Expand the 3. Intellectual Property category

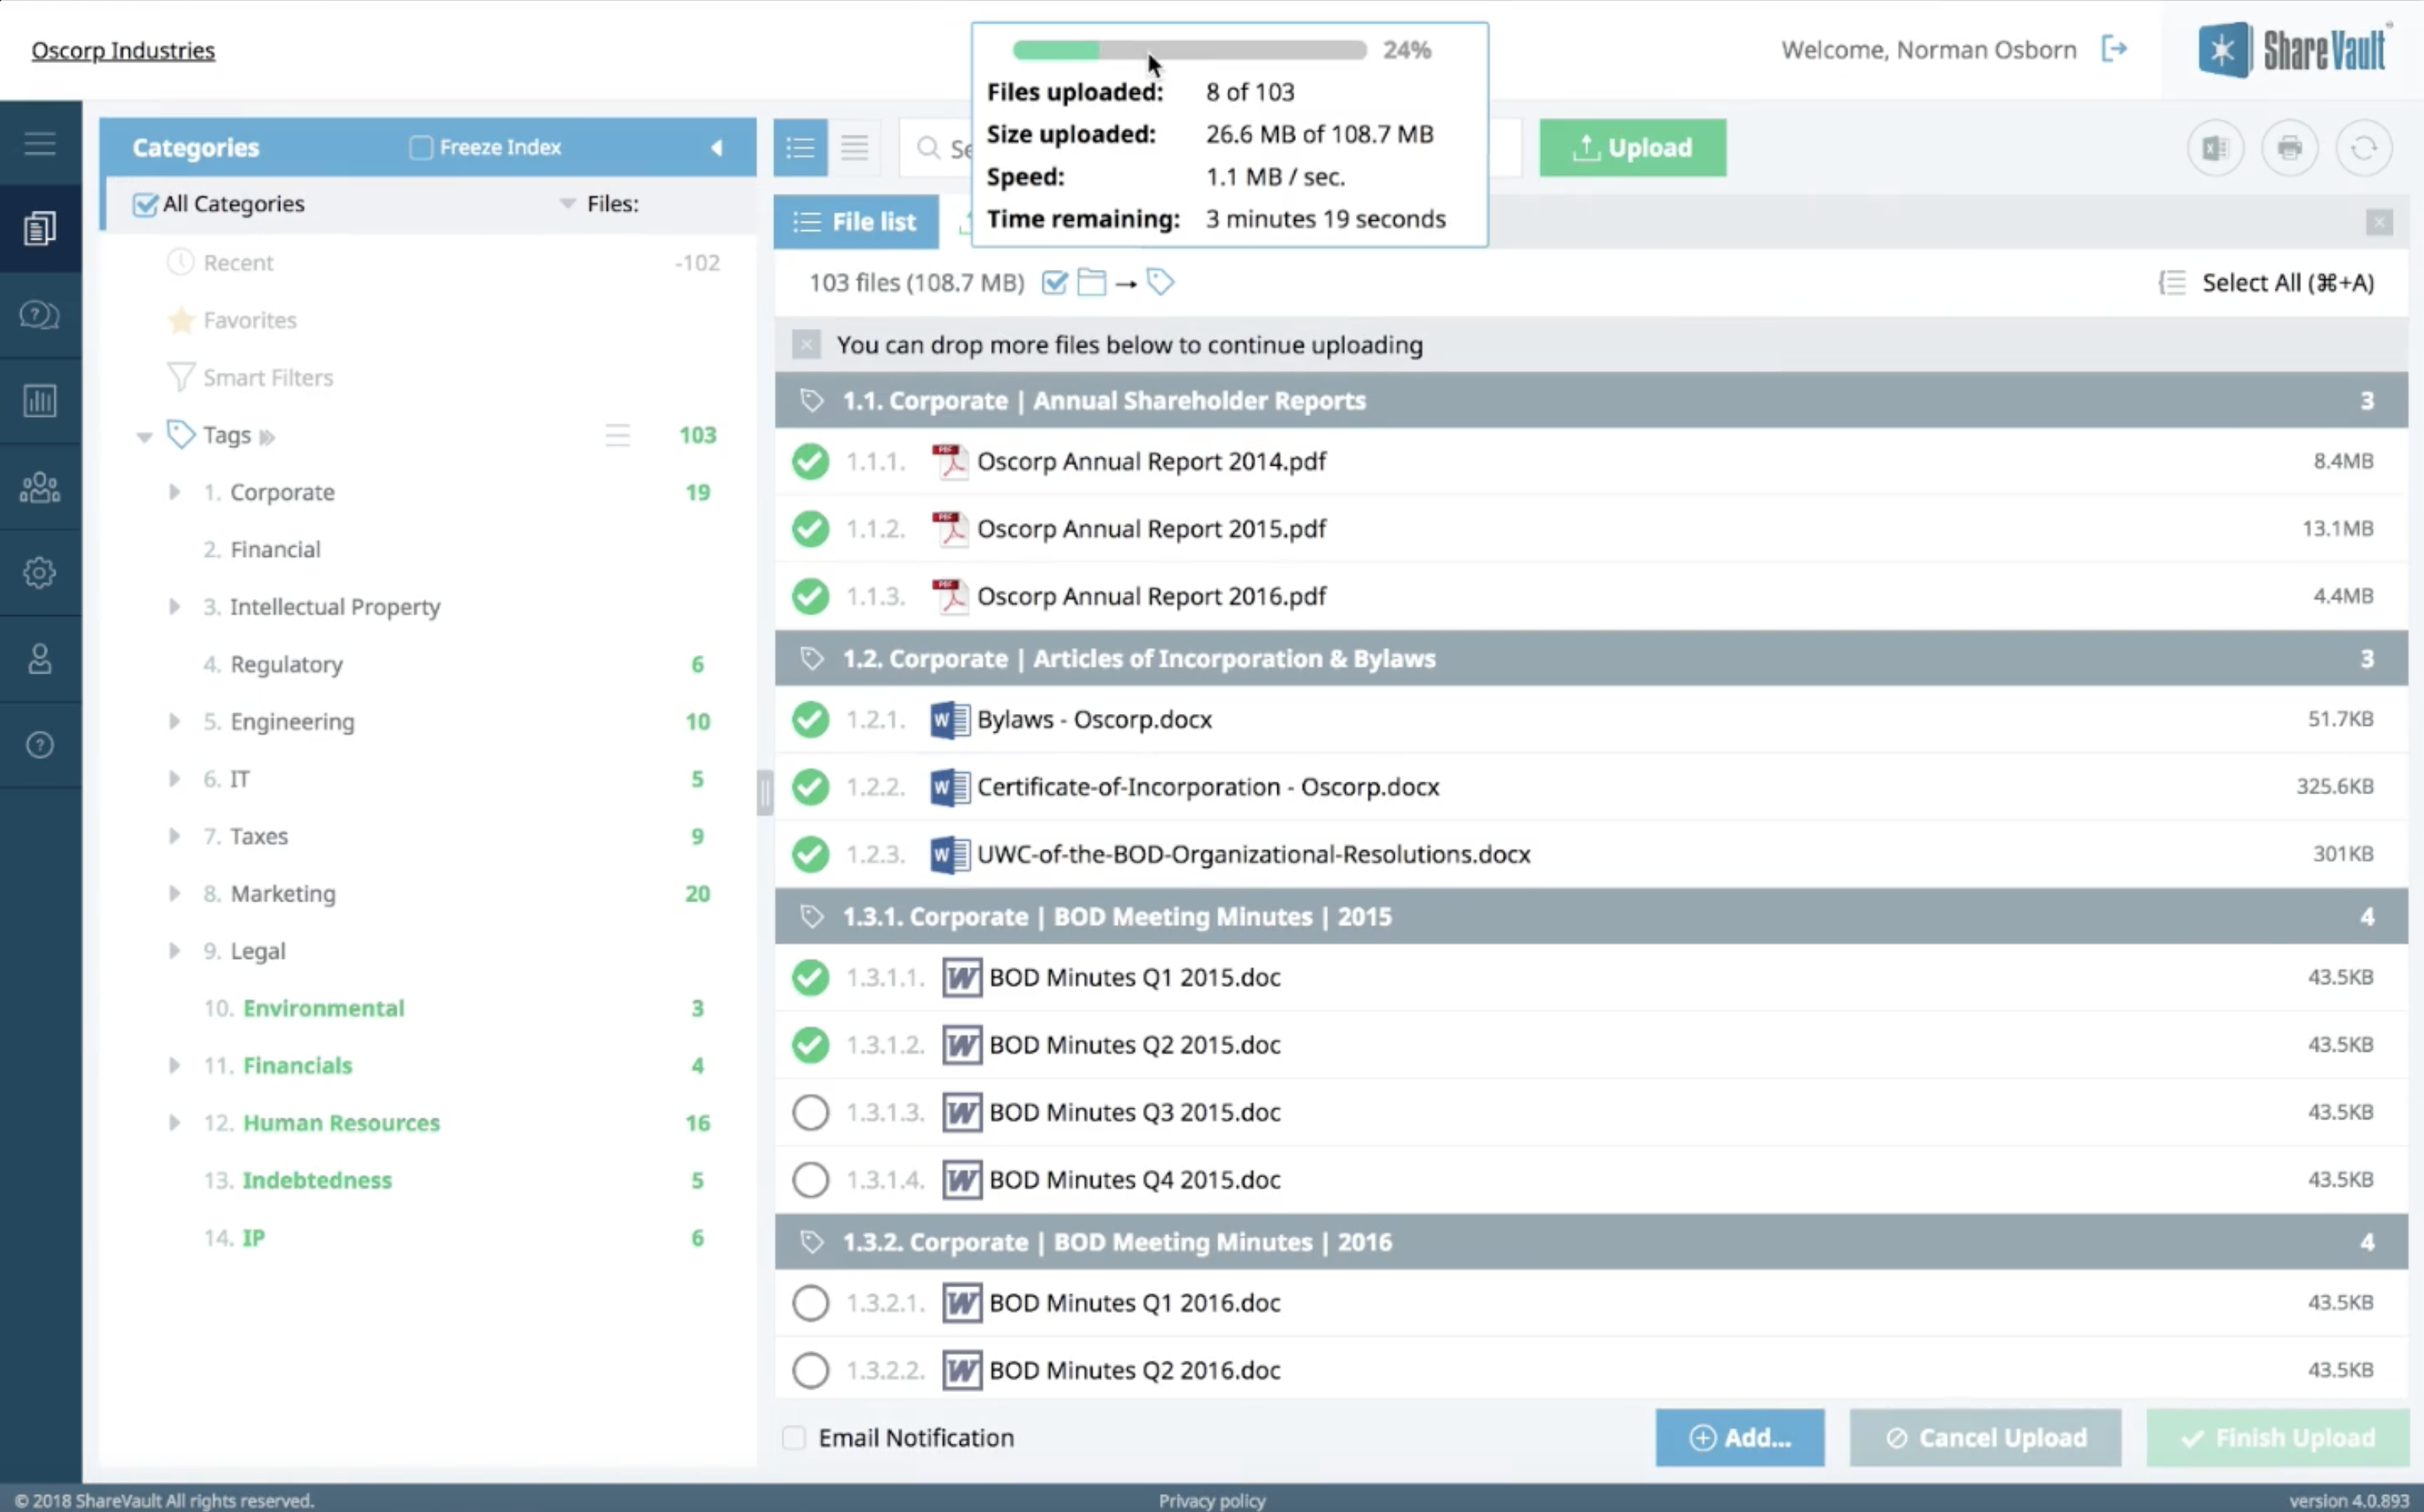coord(175,607)
